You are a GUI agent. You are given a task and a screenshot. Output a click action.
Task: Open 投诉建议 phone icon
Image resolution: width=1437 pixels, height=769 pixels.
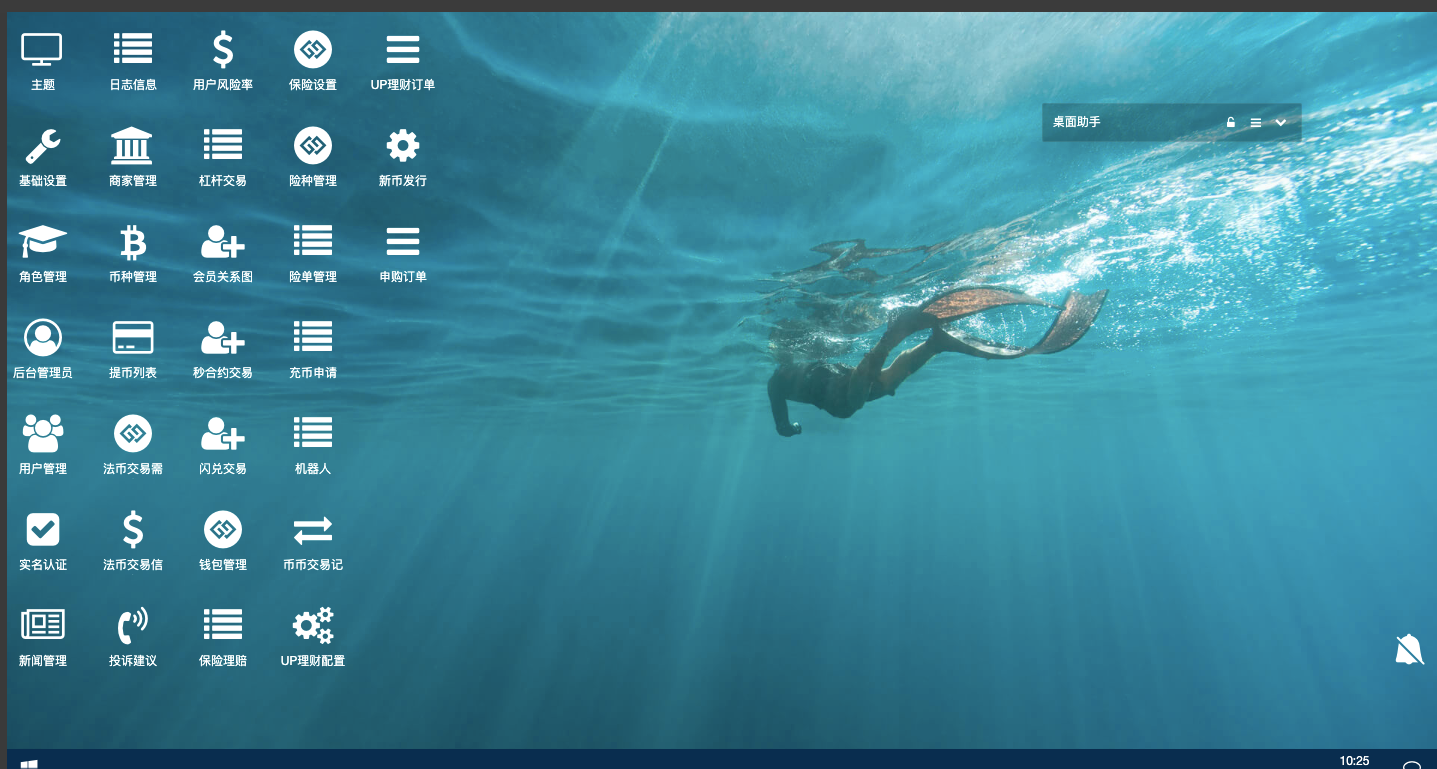132,626
